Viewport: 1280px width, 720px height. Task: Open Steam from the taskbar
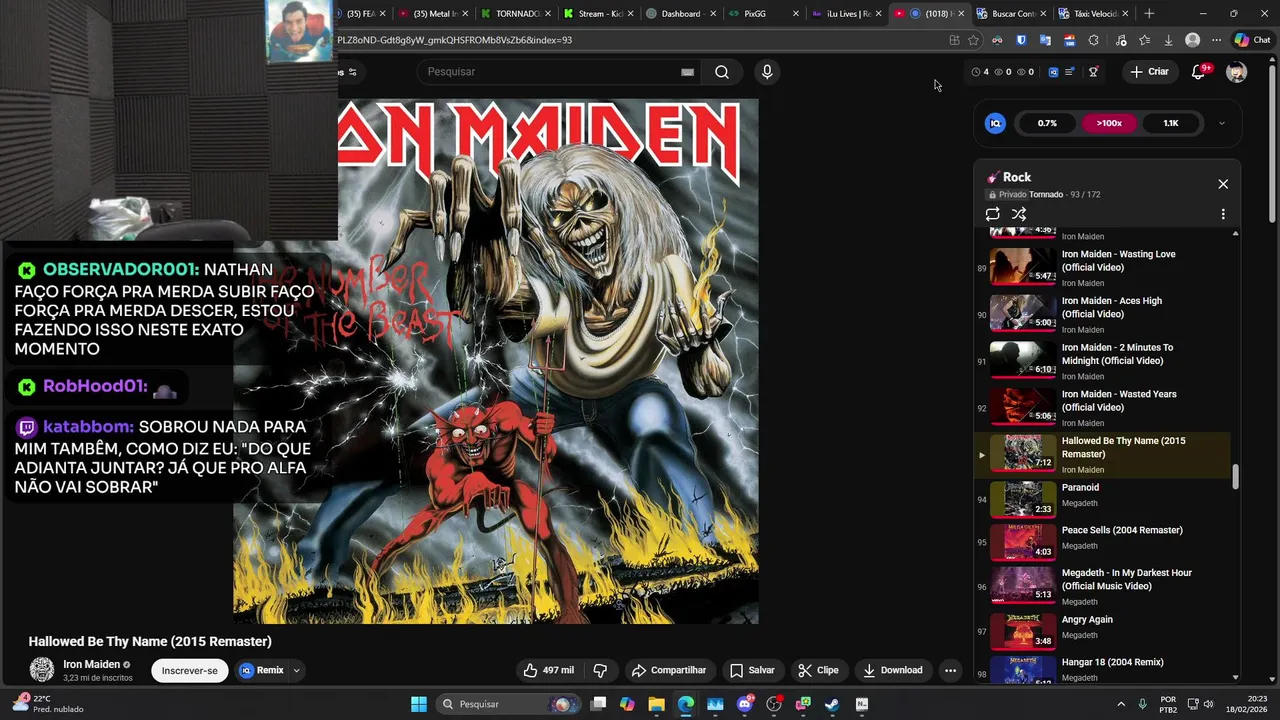click(x=832, y=704)
